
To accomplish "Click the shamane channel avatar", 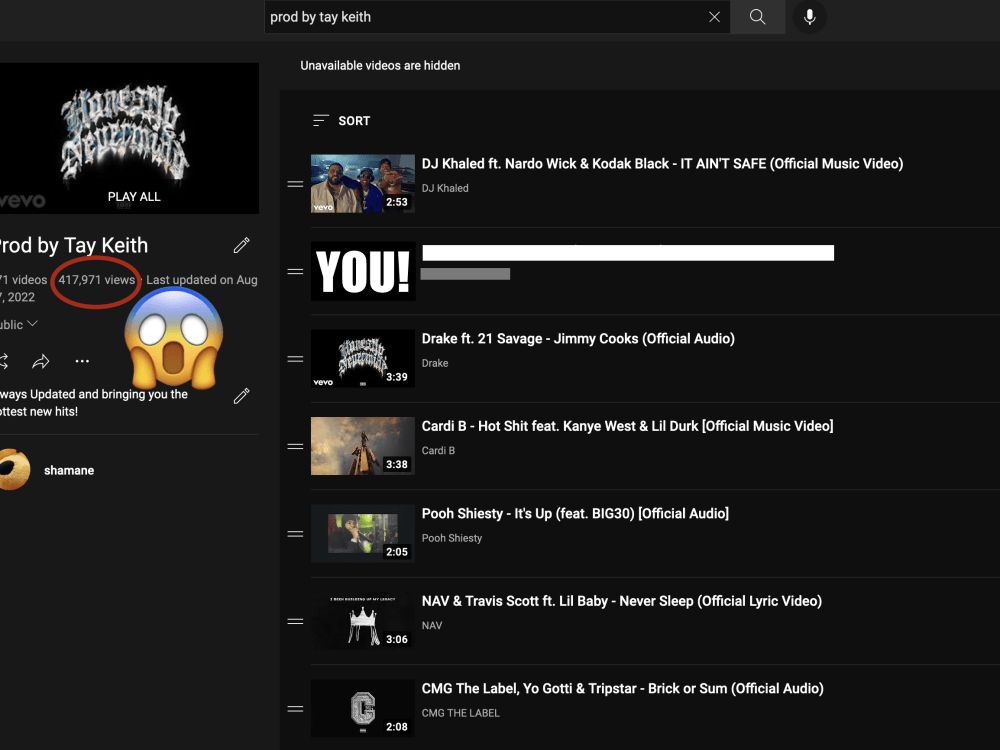I will click(14, 469).
